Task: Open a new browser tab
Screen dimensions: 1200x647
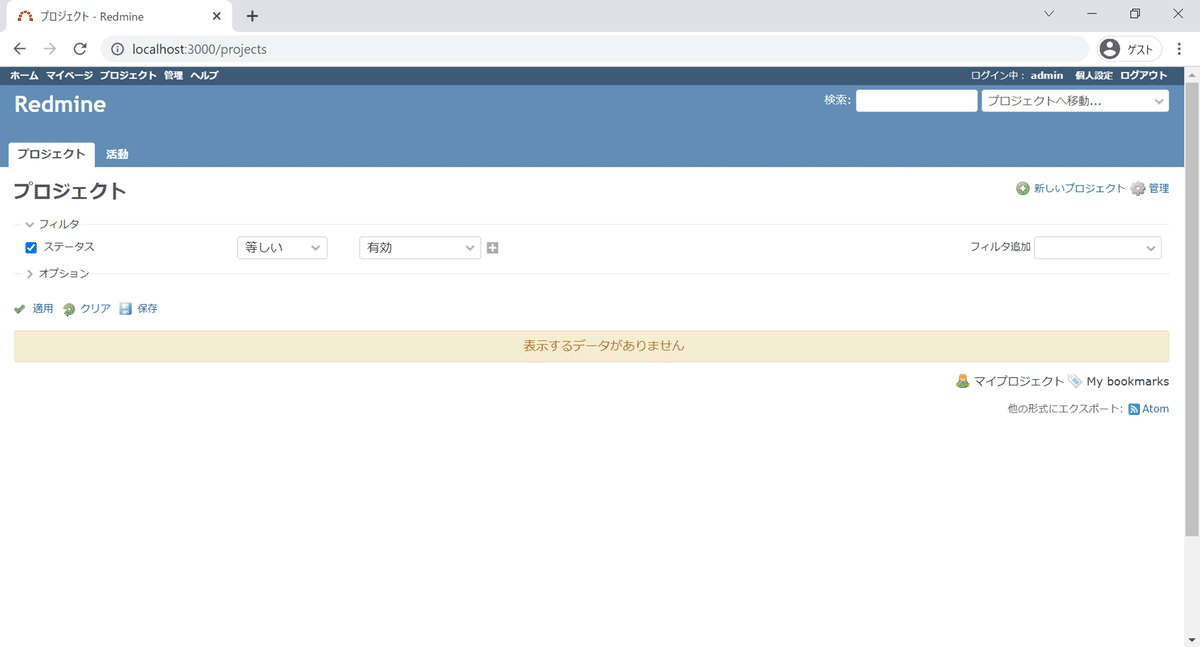Action: click(x=252, y=16)
